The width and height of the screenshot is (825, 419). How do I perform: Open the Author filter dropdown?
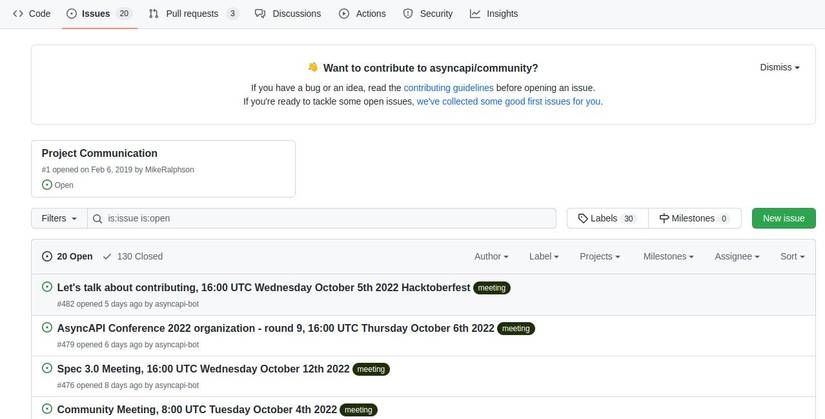[491, 257]
